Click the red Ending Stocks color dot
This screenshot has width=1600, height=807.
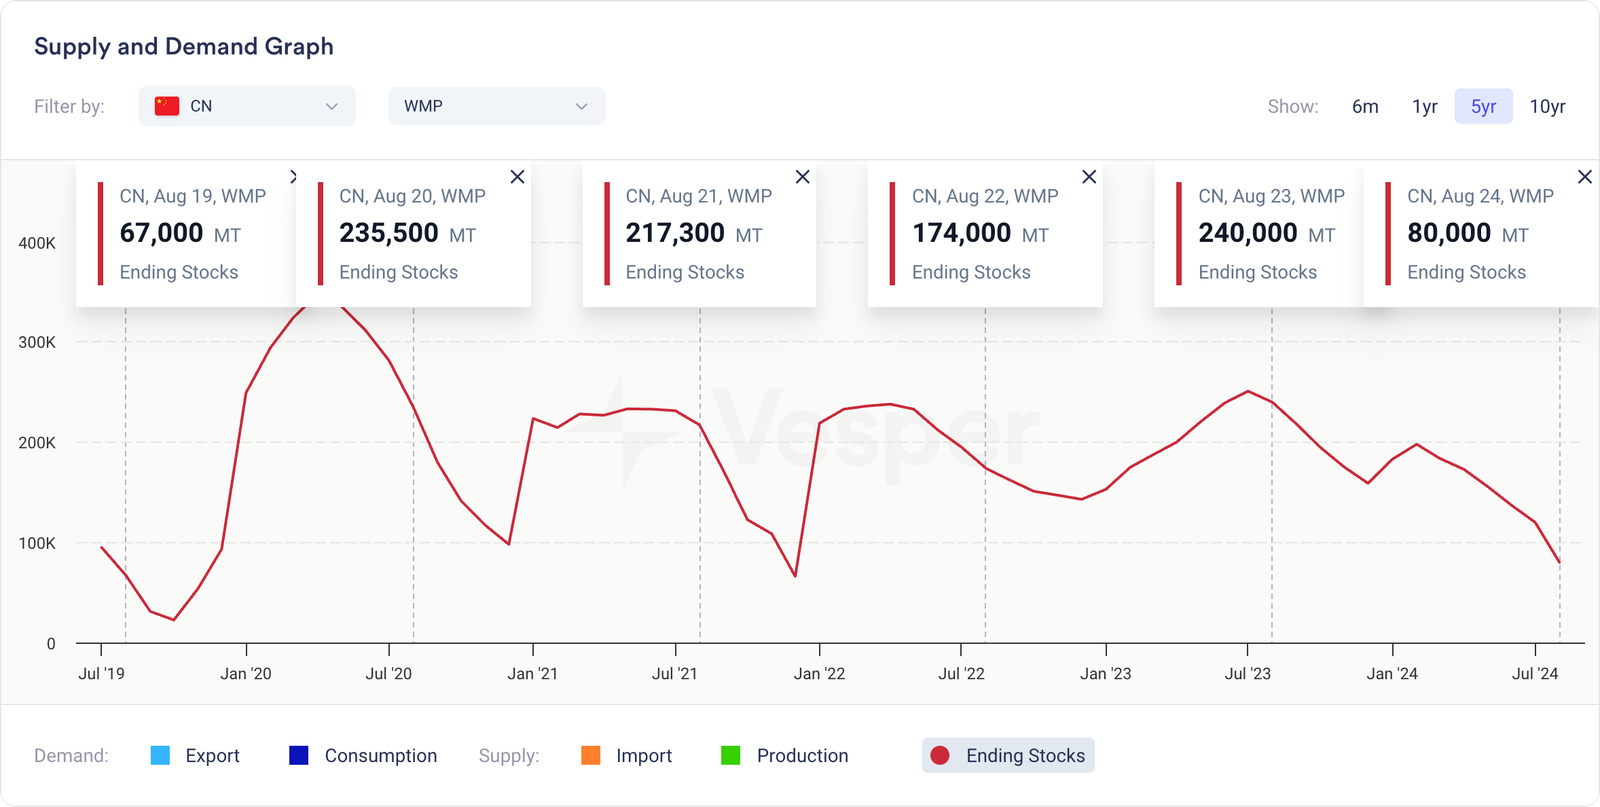point(940,756)
